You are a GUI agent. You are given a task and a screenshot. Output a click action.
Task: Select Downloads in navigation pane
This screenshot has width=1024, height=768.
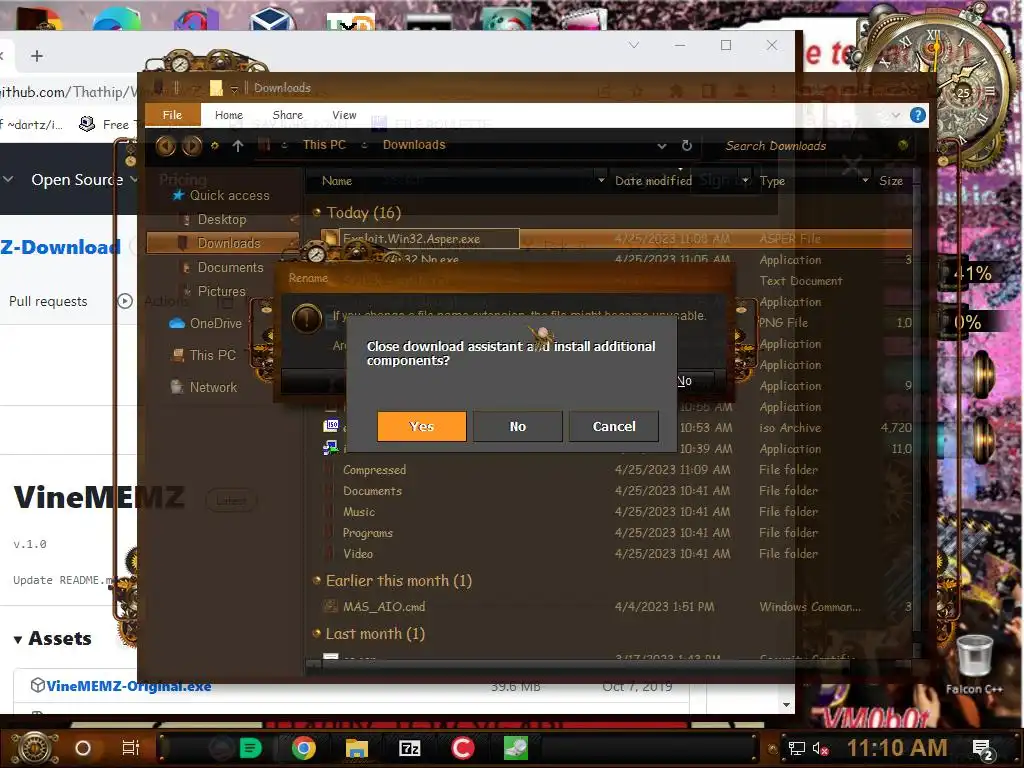222,243
